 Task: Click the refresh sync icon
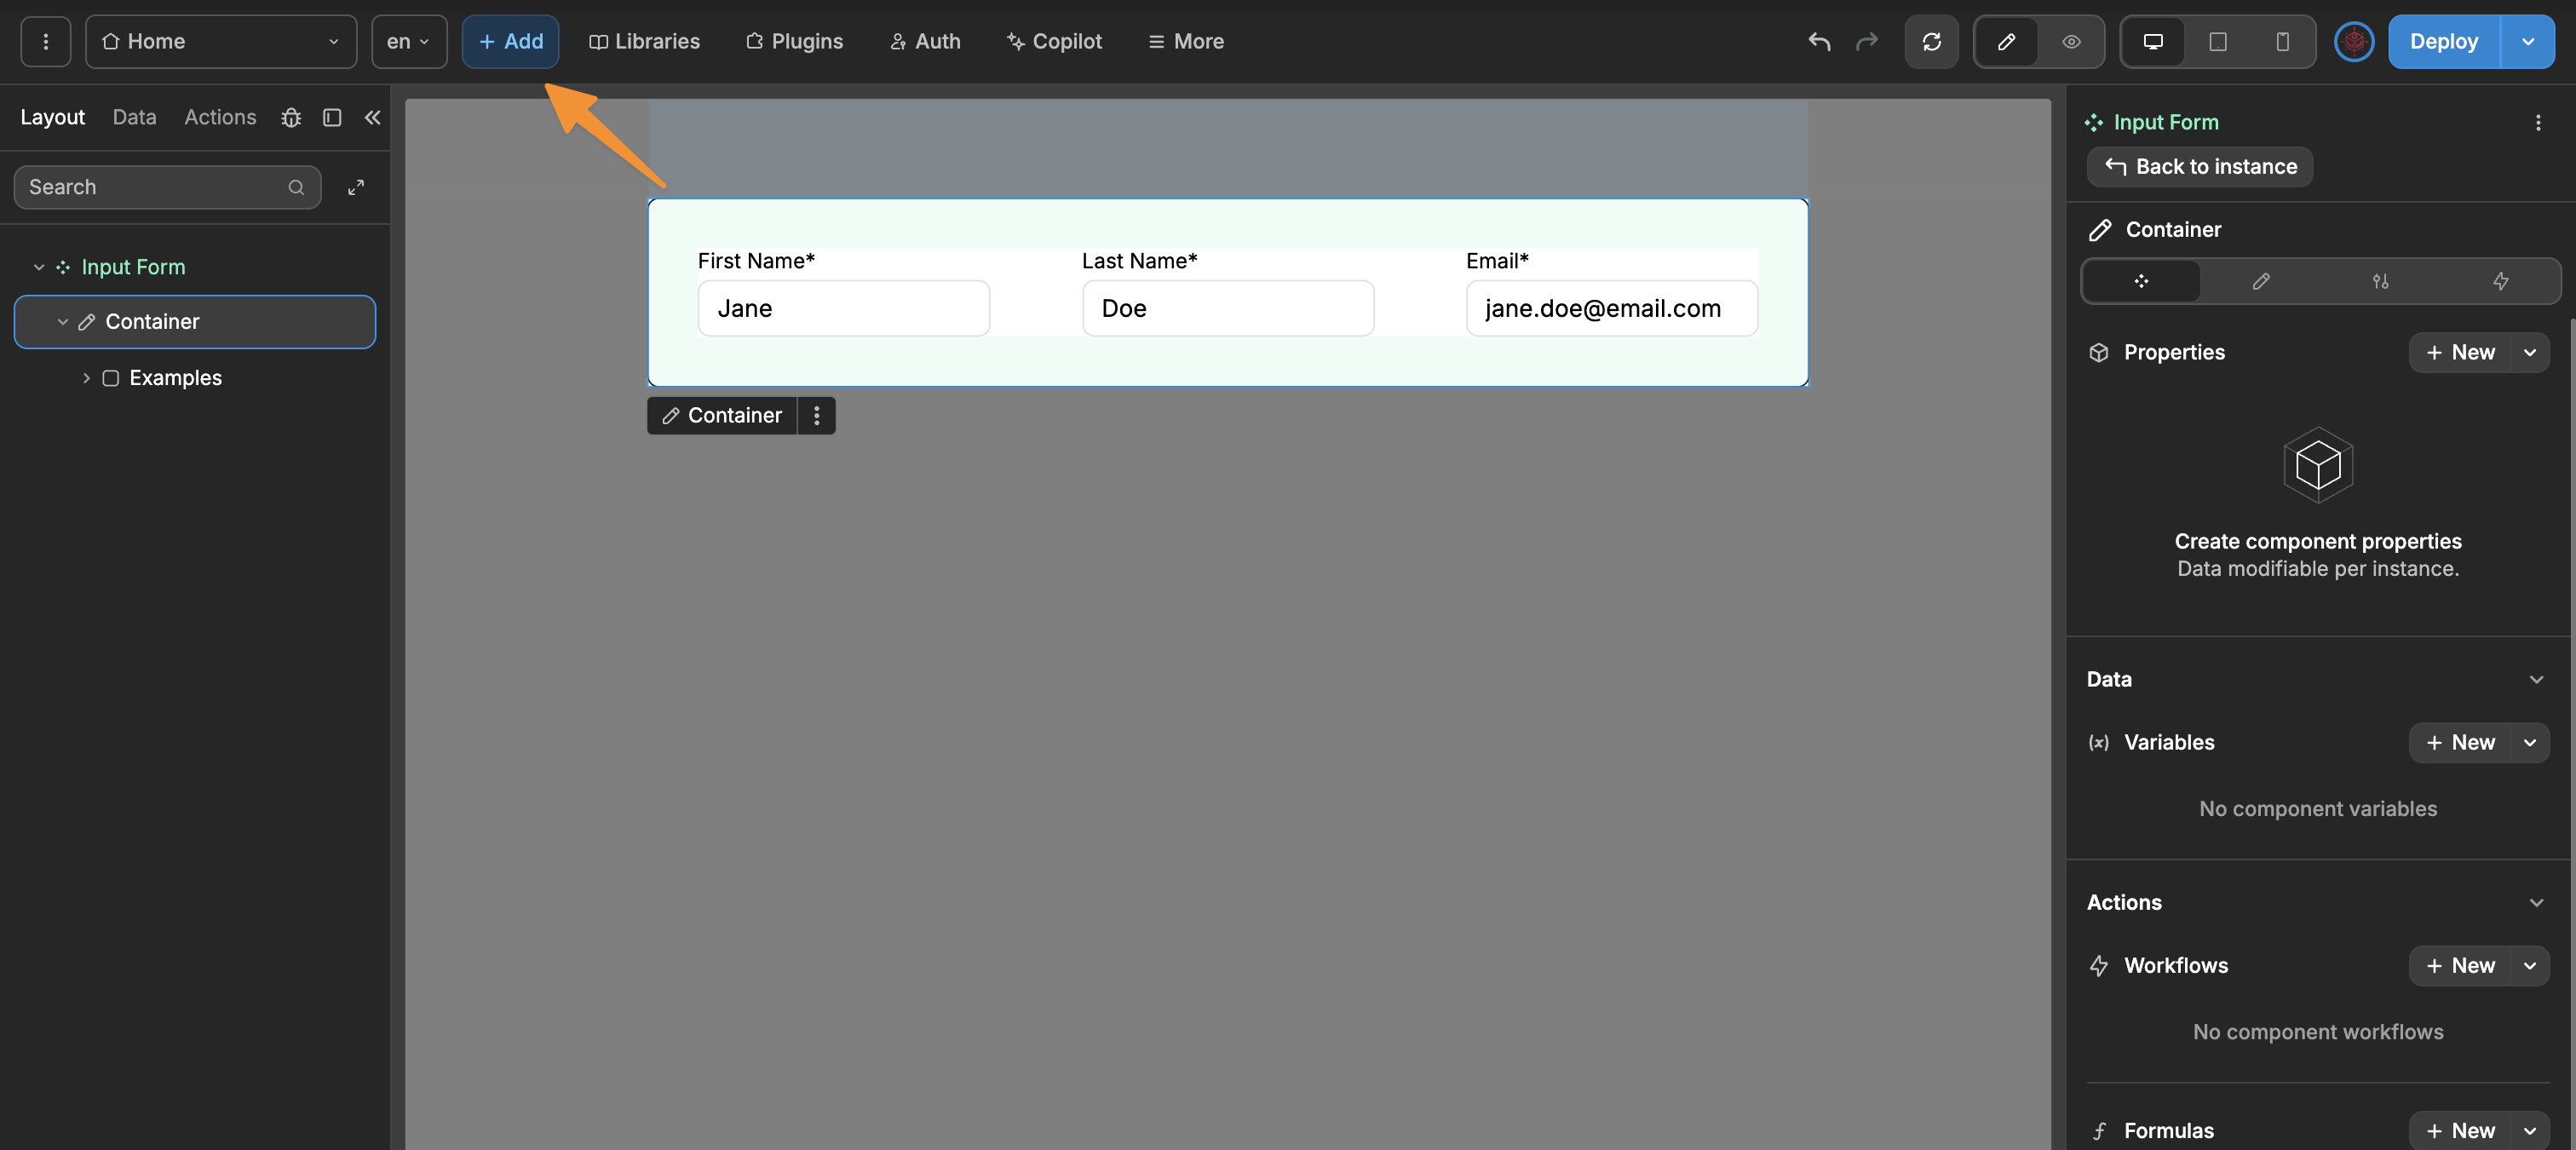click(x=1931, y=41)
